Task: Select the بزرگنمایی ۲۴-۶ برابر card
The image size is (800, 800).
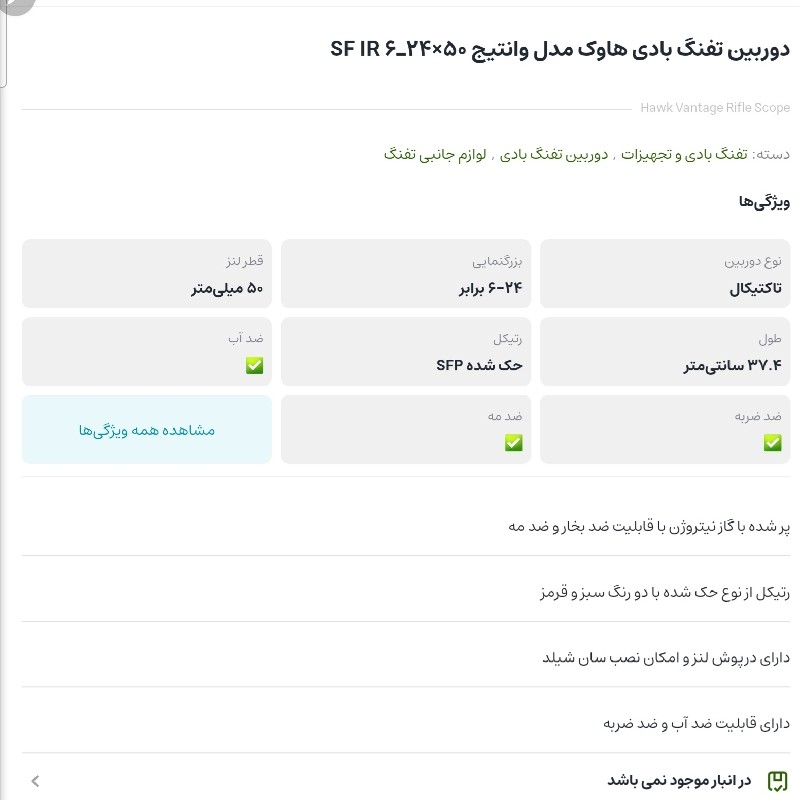Action: point(406,274)
